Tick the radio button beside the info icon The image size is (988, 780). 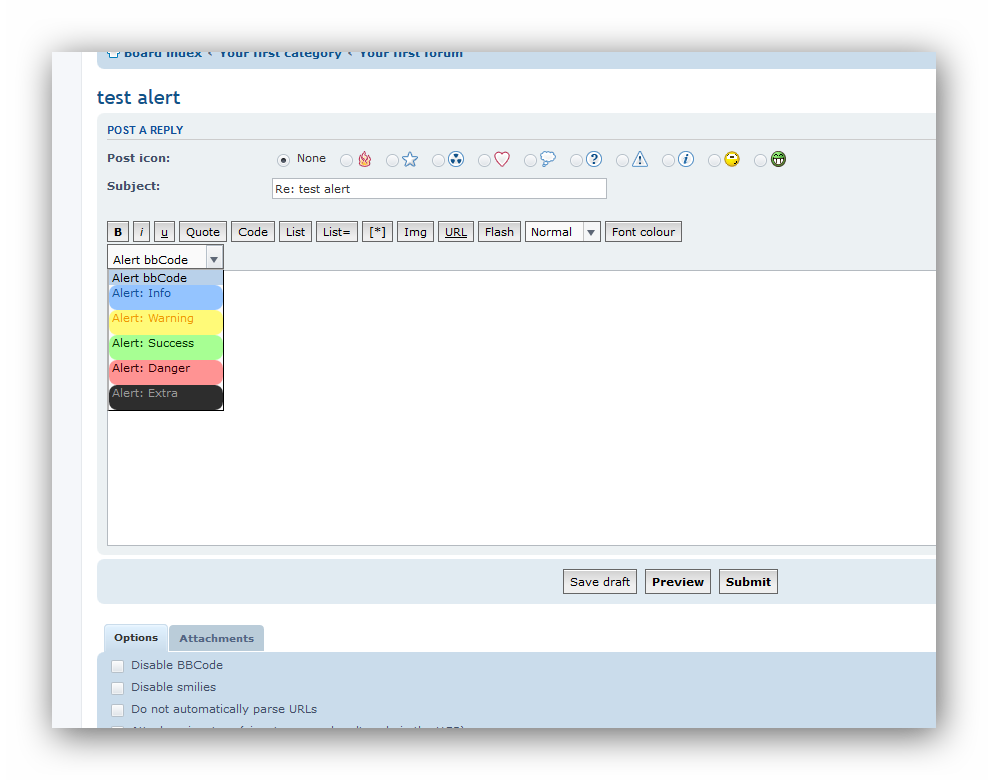(669, 161)
